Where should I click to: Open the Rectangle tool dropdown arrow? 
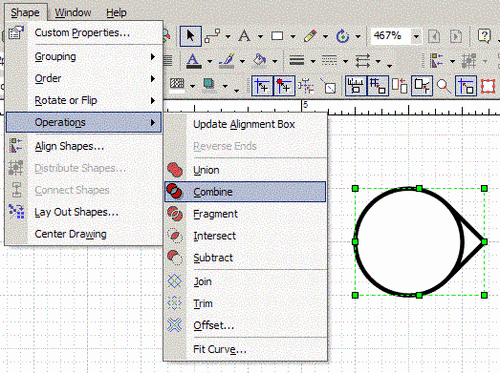tap(293, 36)
